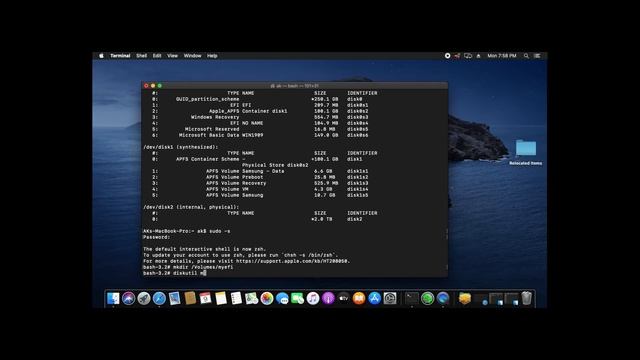Open Books orange icon in Dock
The height and width of the screenshot is (360, 640).
[359, 298]
